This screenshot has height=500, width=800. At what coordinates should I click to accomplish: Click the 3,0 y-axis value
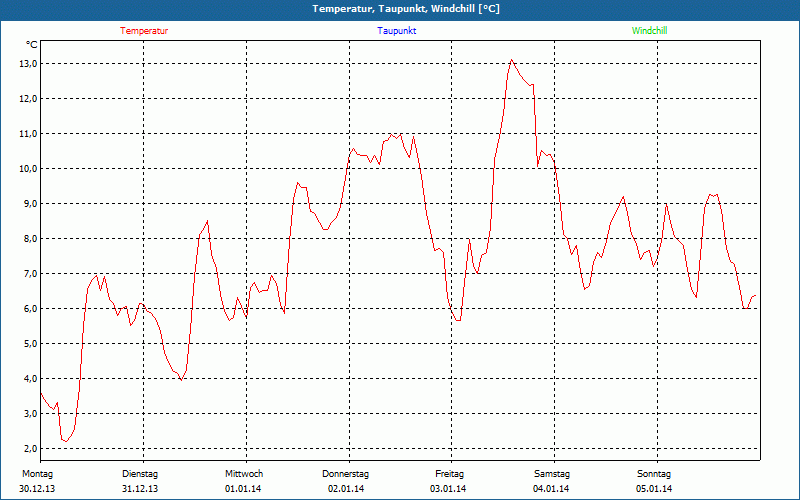[x=31, y=414]
